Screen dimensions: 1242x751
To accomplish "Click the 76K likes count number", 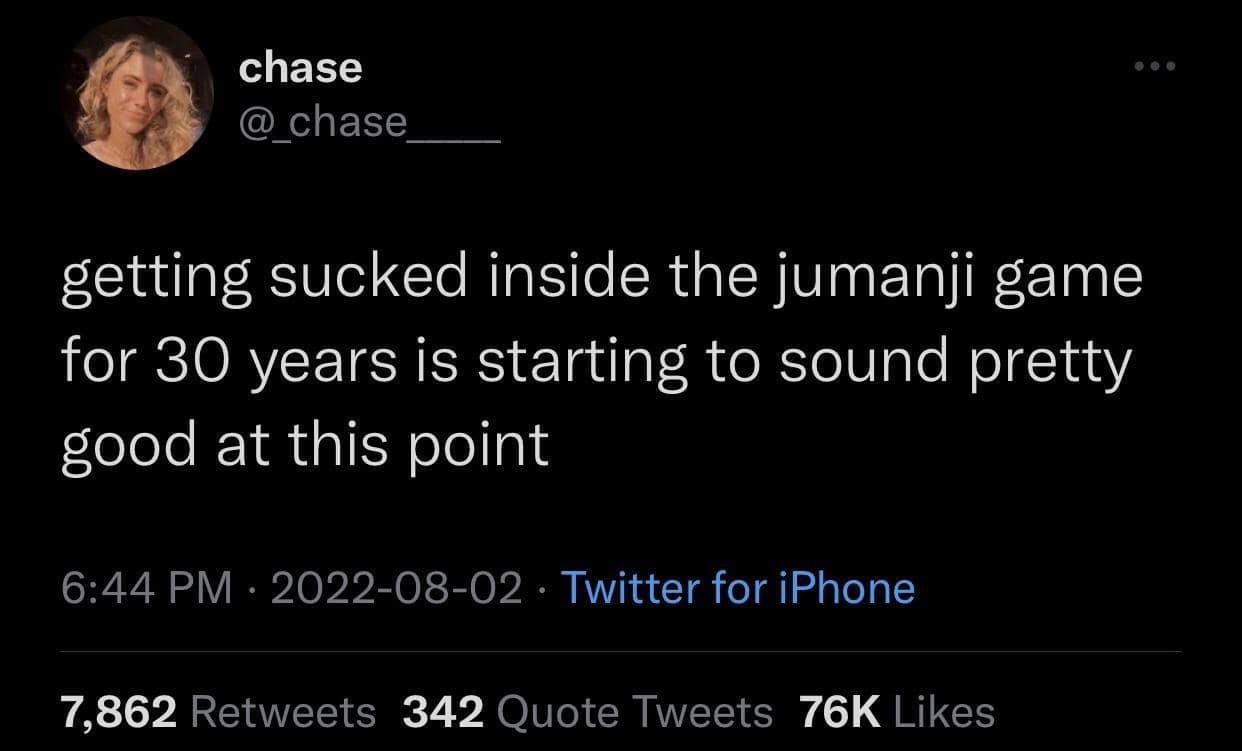I will coord(840,712).
